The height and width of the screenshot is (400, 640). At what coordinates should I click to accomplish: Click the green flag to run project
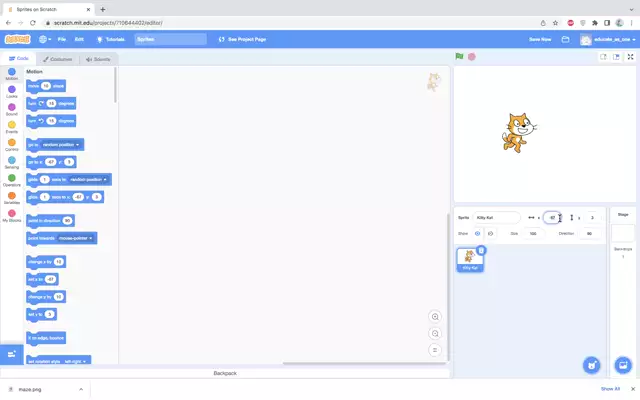tap(459, 56)
